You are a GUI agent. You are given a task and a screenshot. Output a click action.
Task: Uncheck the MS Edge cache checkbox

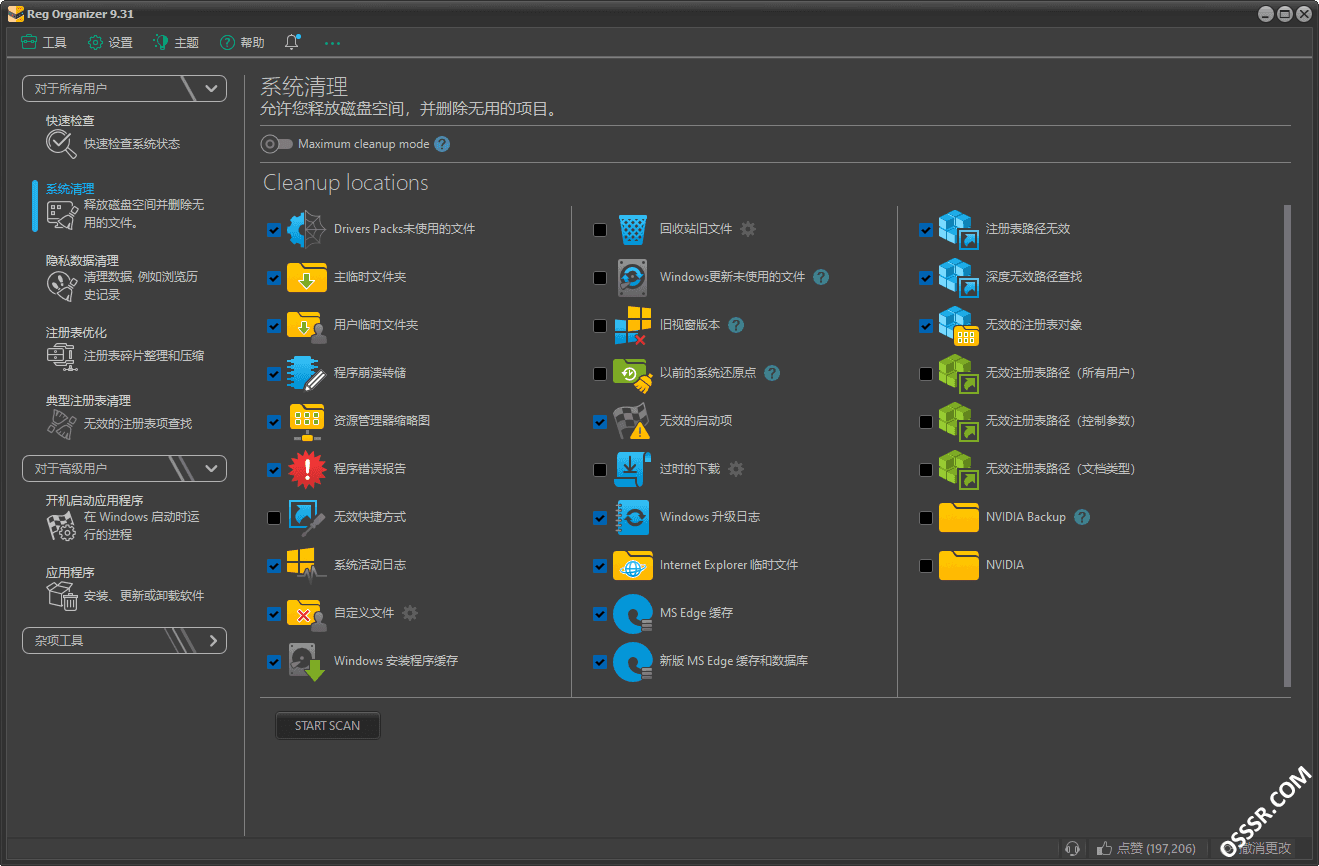[x=600, y=613]
